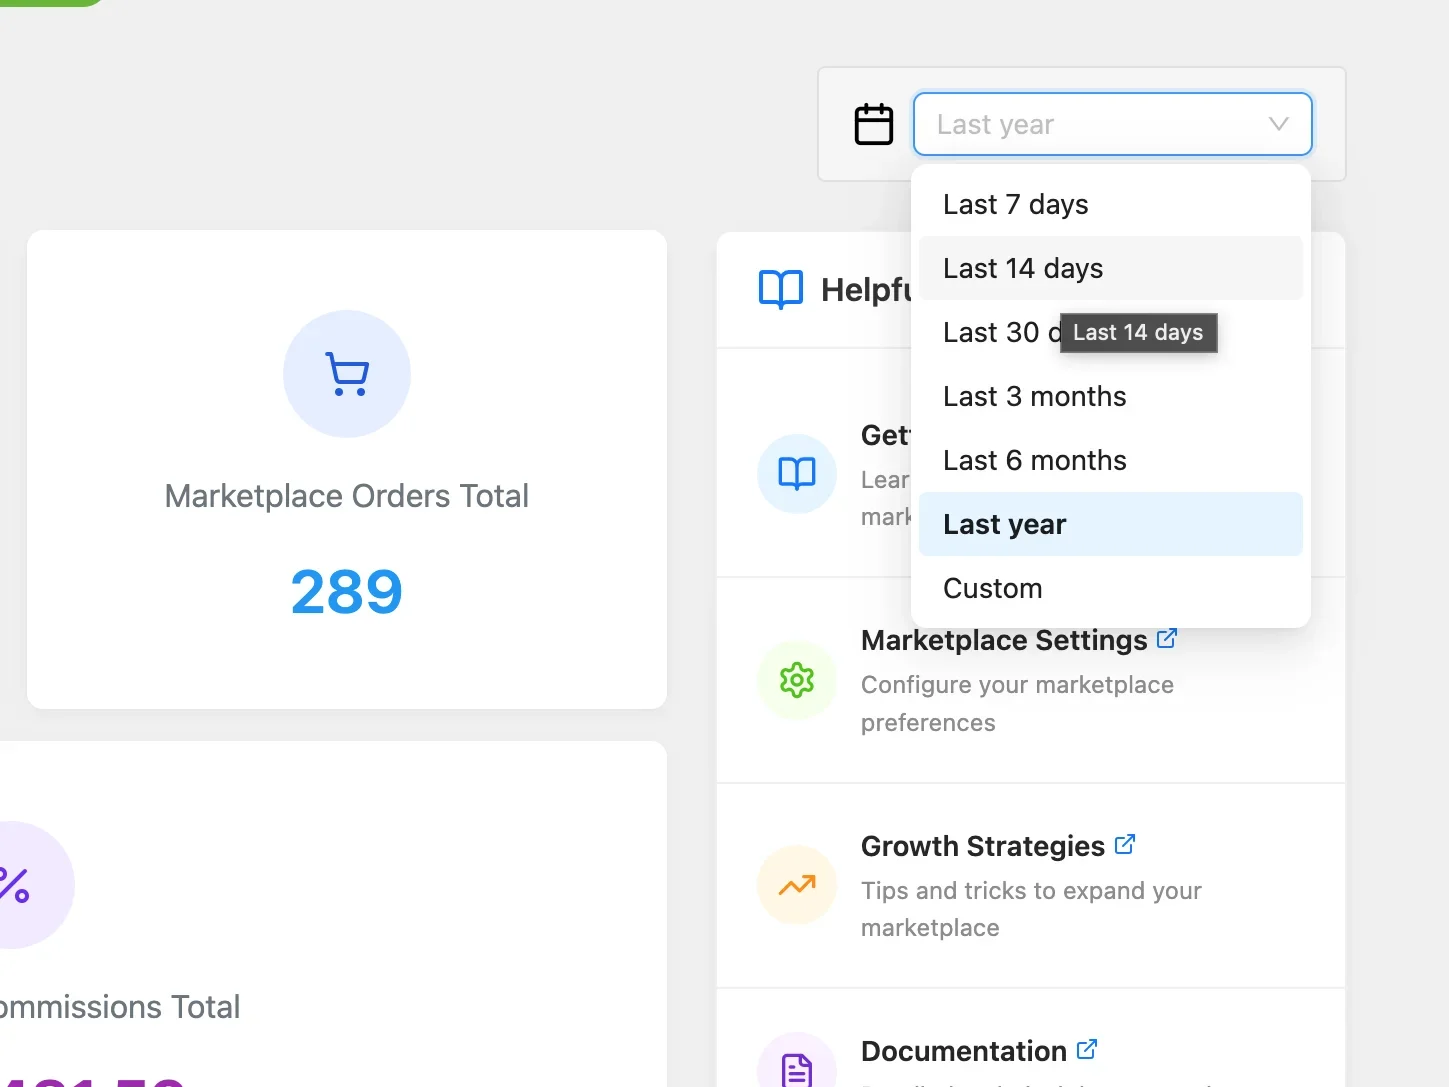Open the Growth Strategies link
Image resolution: width=1449 pixels, height=1087 pixels.
pyautogui.click(x=983, y=846)
